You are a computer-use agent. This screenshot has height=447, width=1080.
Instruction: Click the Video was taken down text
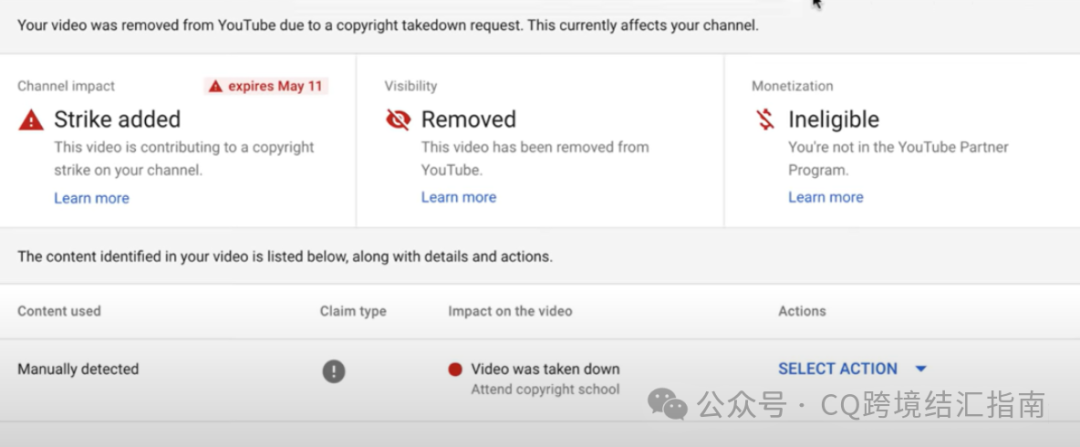[546, 369]
